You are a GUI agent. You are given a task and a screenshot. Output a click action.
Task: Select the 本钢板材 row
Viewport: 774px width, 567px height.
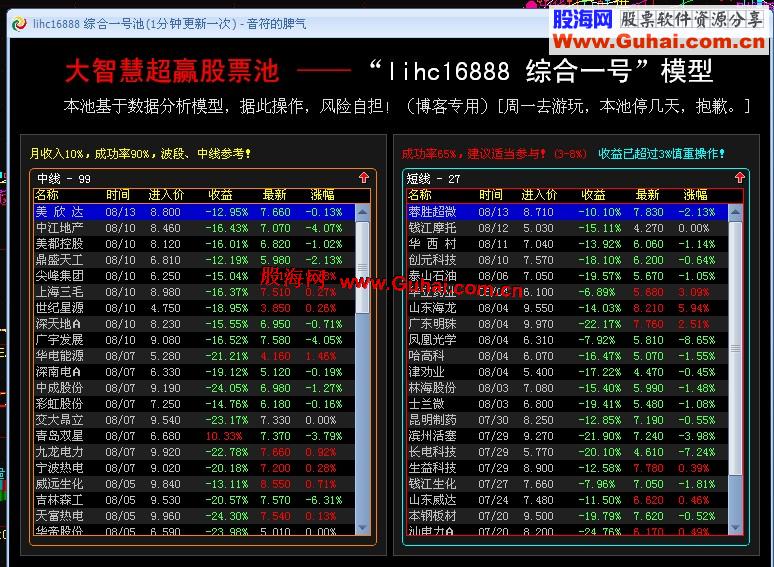coord(568,516)
